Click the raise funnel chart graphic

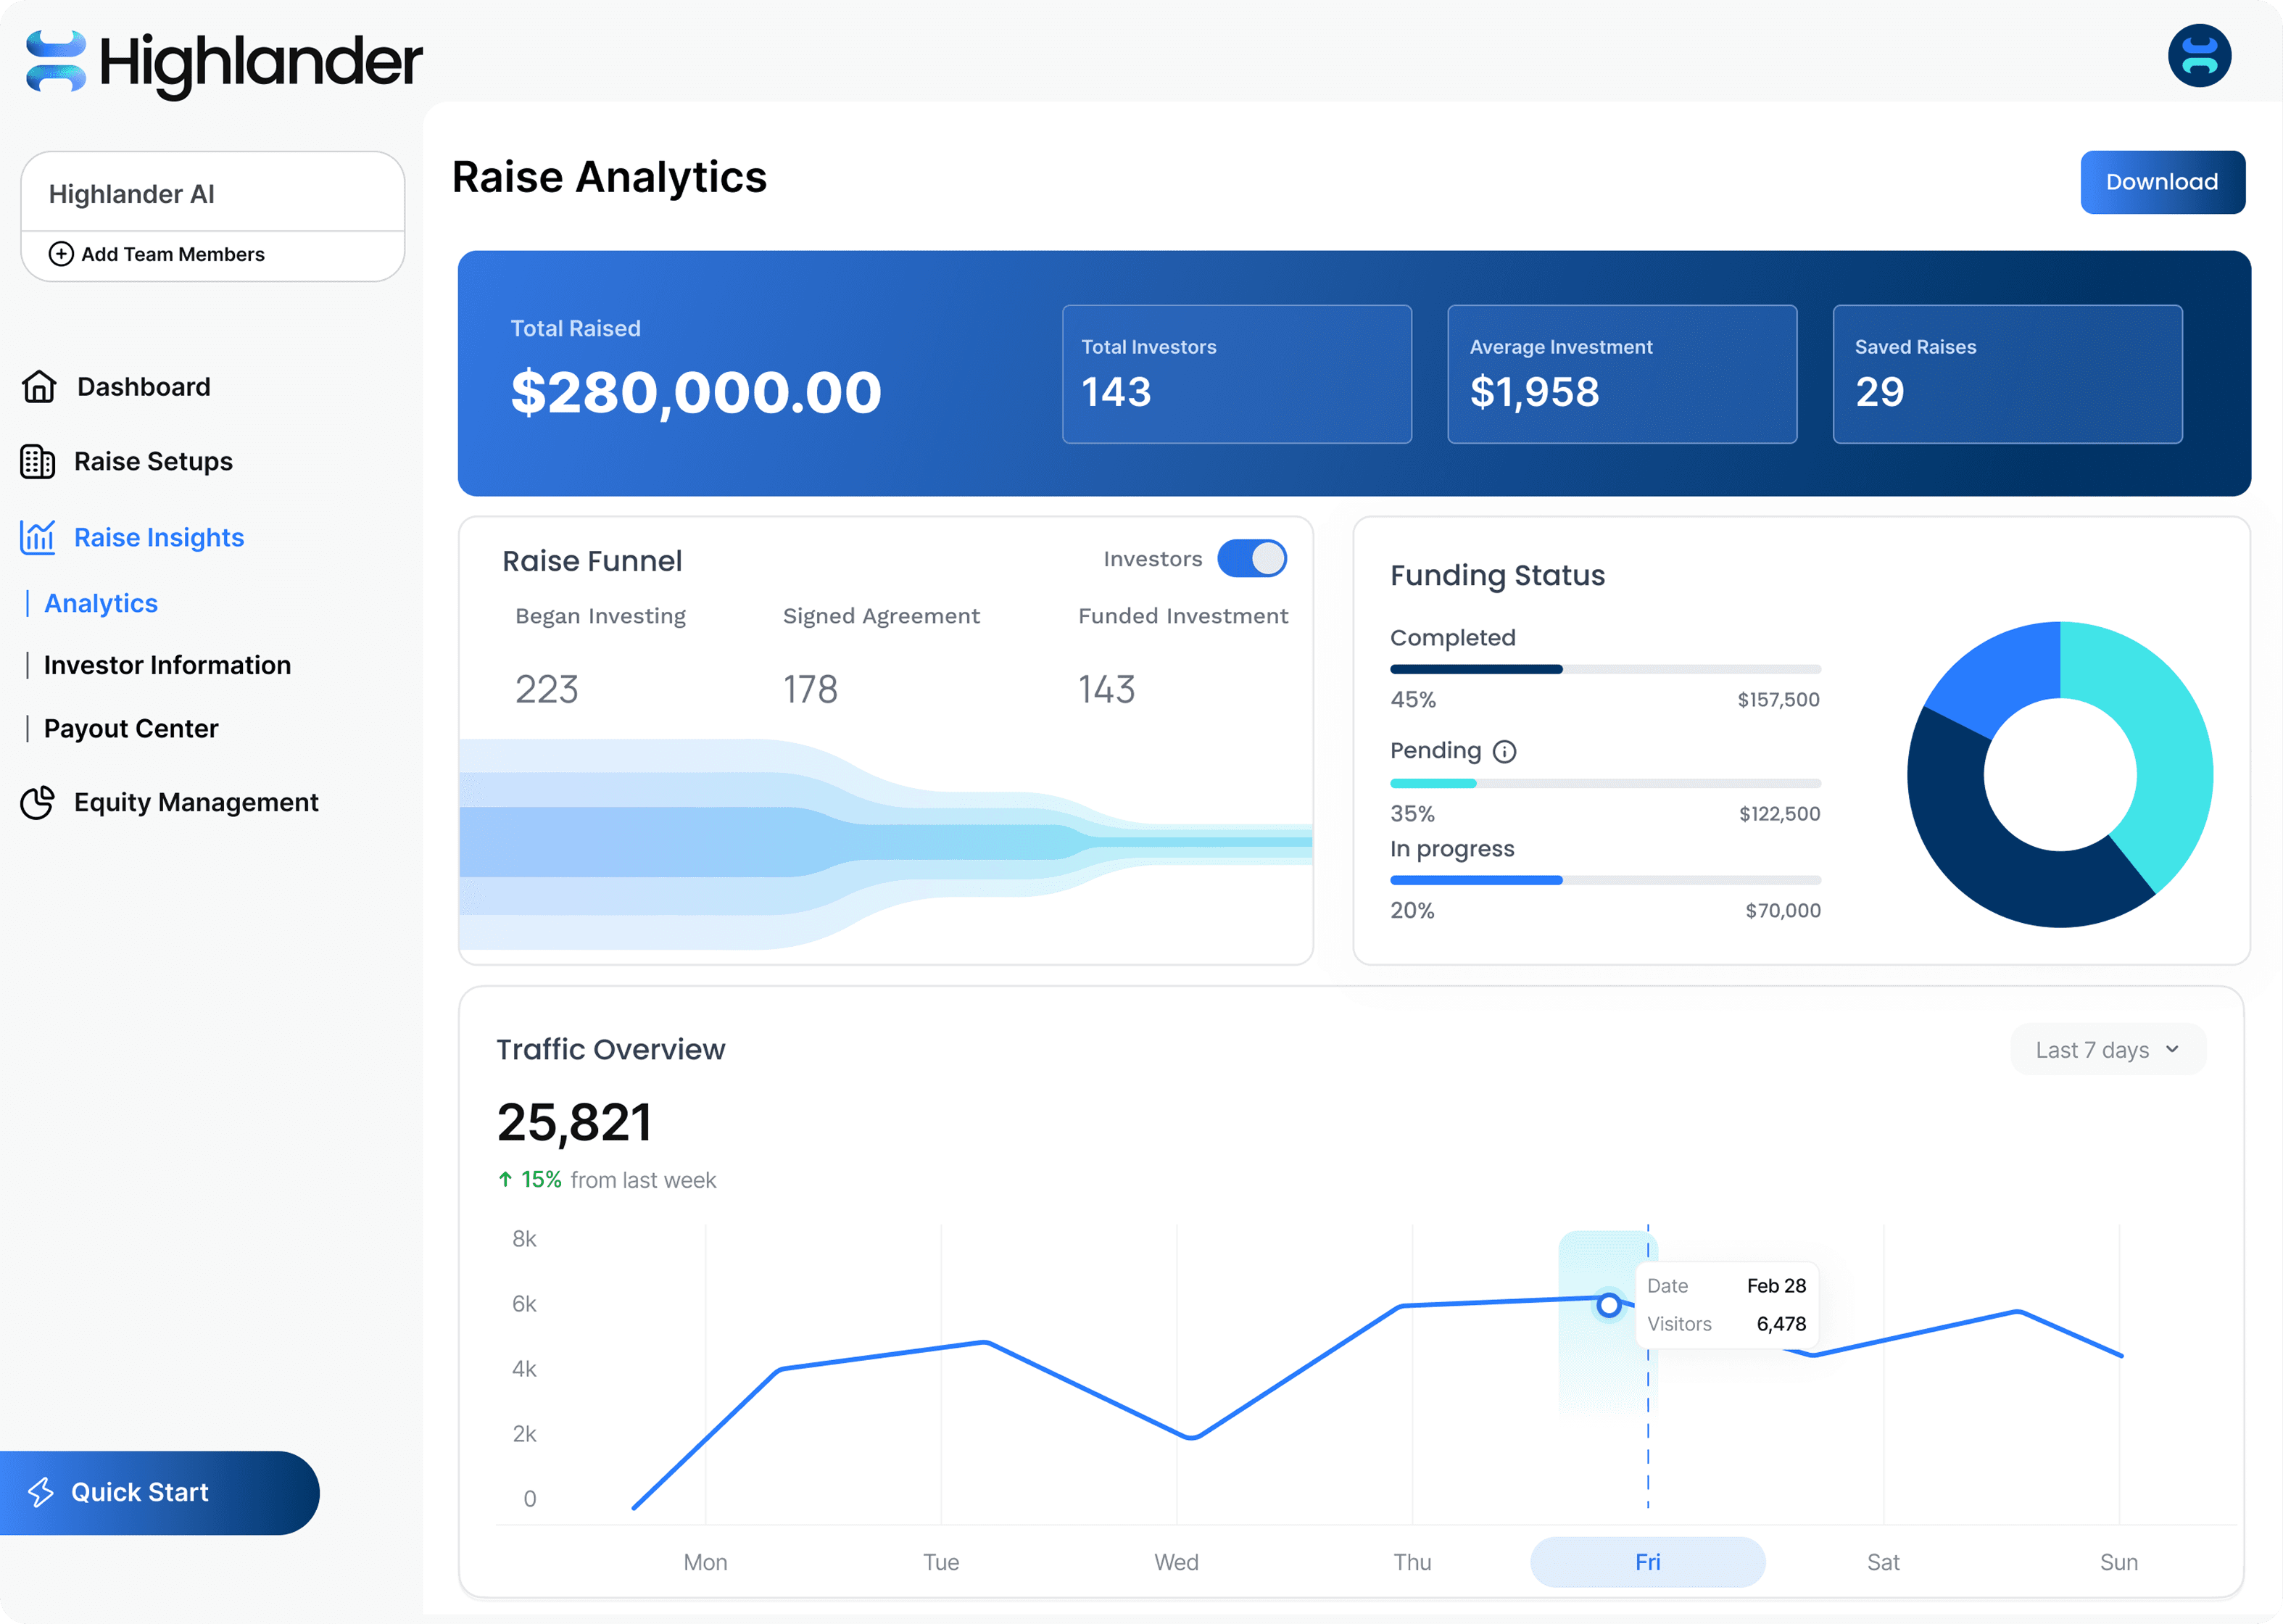click(x=885, y=843)
